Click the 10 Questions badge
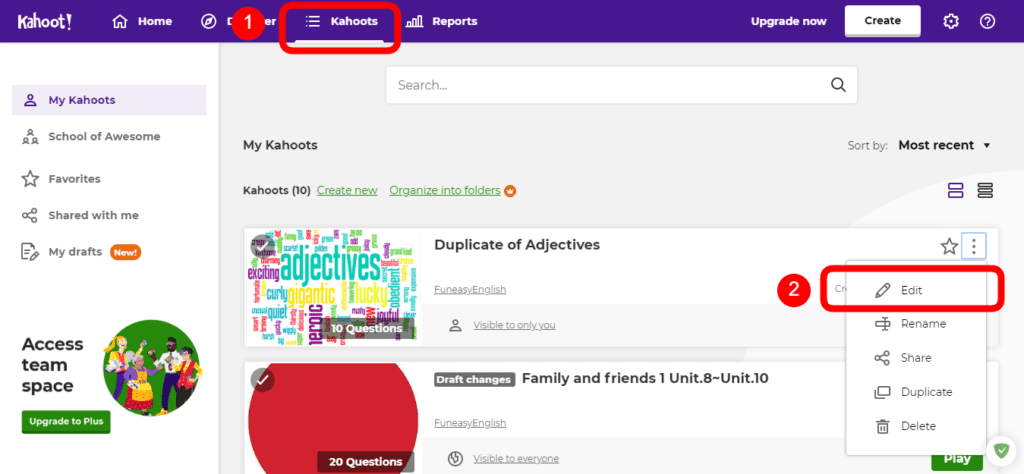The image size is (1024, 474). pos(366,328)
